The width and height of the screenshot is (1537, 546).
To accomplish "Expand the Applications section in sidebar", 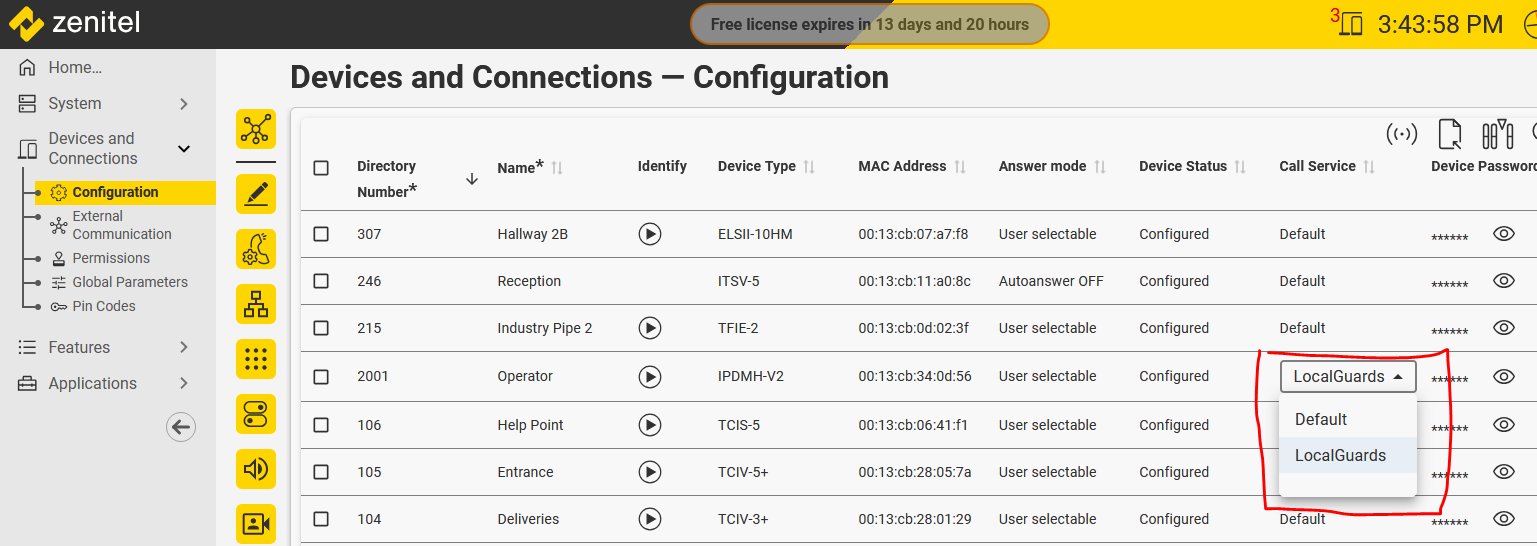I will (x=183, y=383).
